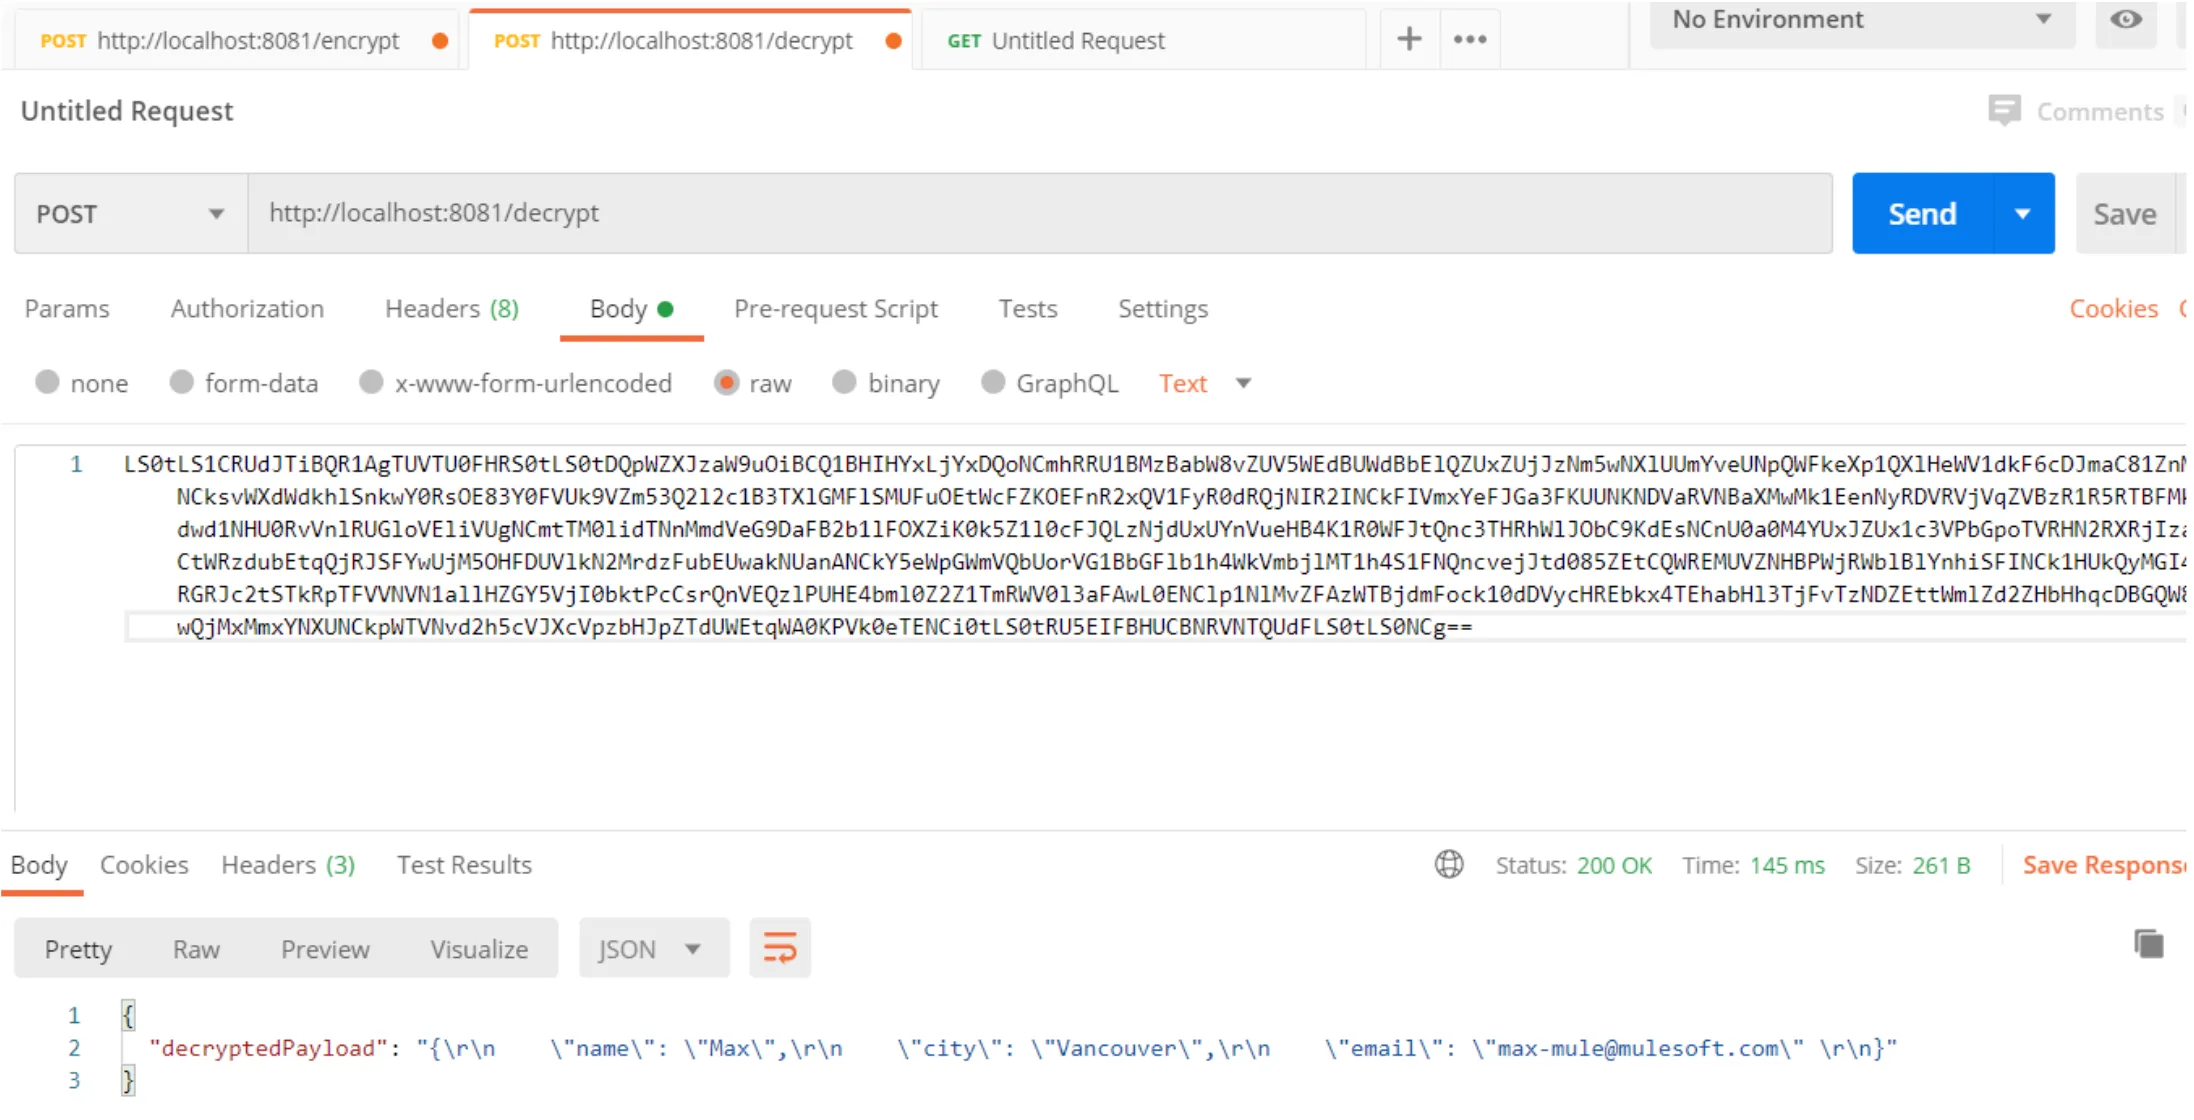
Task: Open the request Settings tab
Action: point(1163,308)
